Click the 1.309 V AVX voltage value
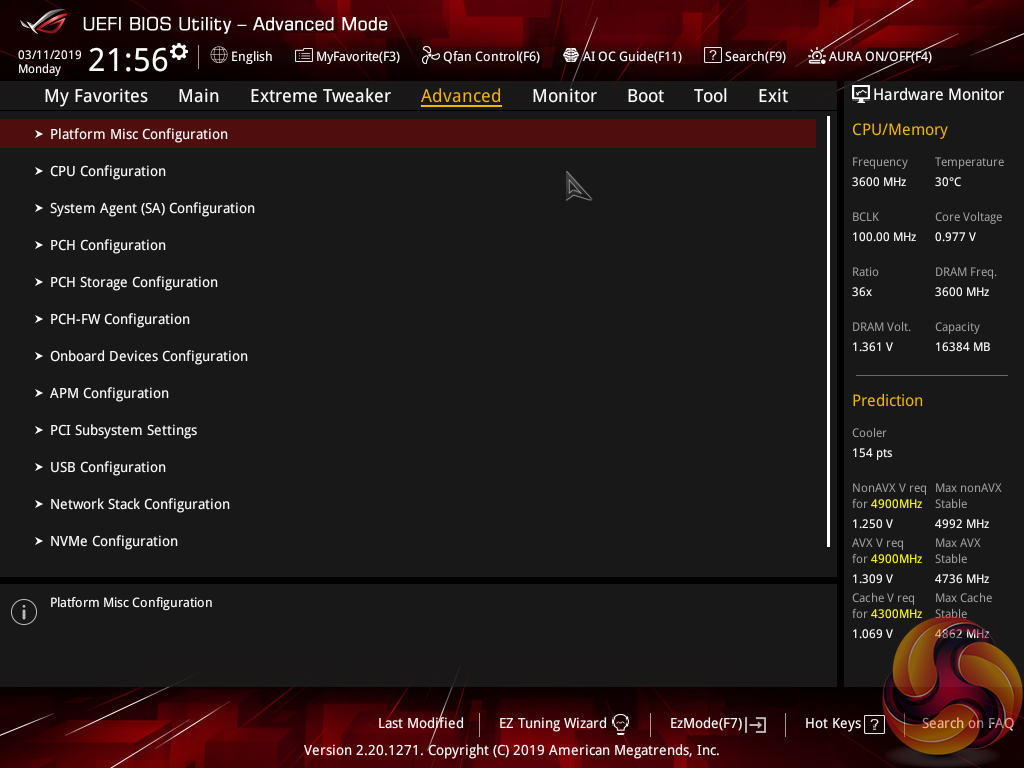The width and height of the screenshot is (1024, 768). (x=872, y=579)
